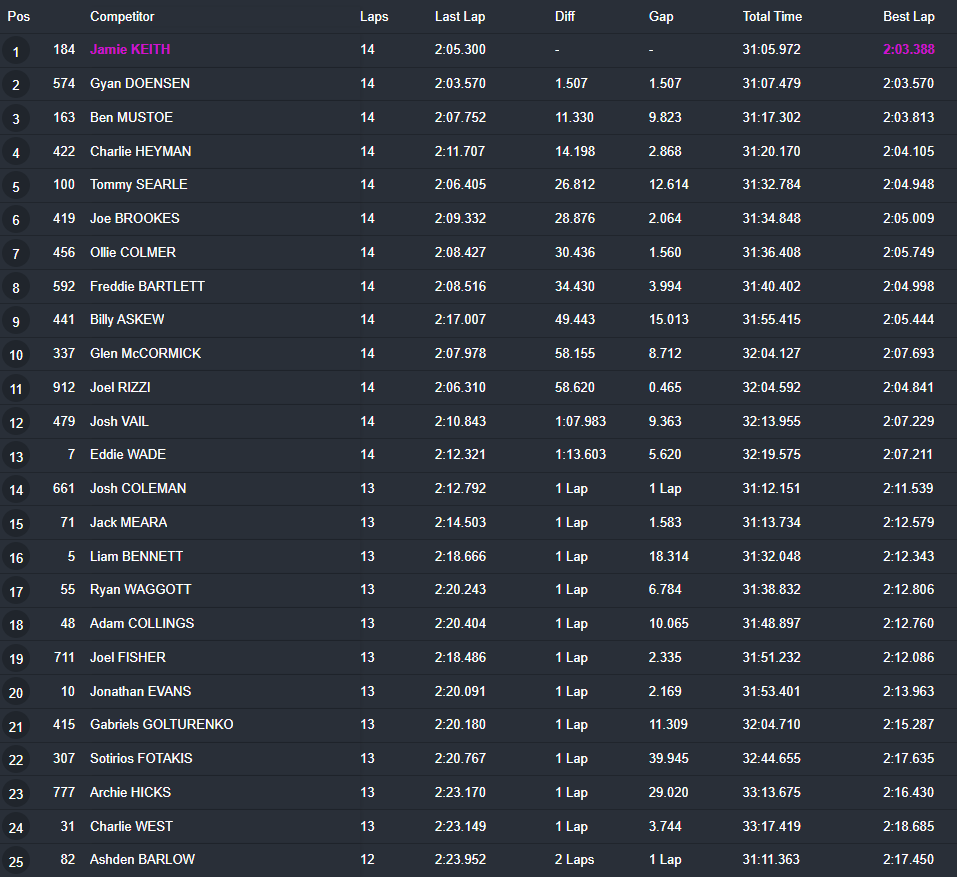Open Gyan DOENSEN competitor entry
Image resolution: width=957 pixels, height=877 pixels.
point(140,84)
